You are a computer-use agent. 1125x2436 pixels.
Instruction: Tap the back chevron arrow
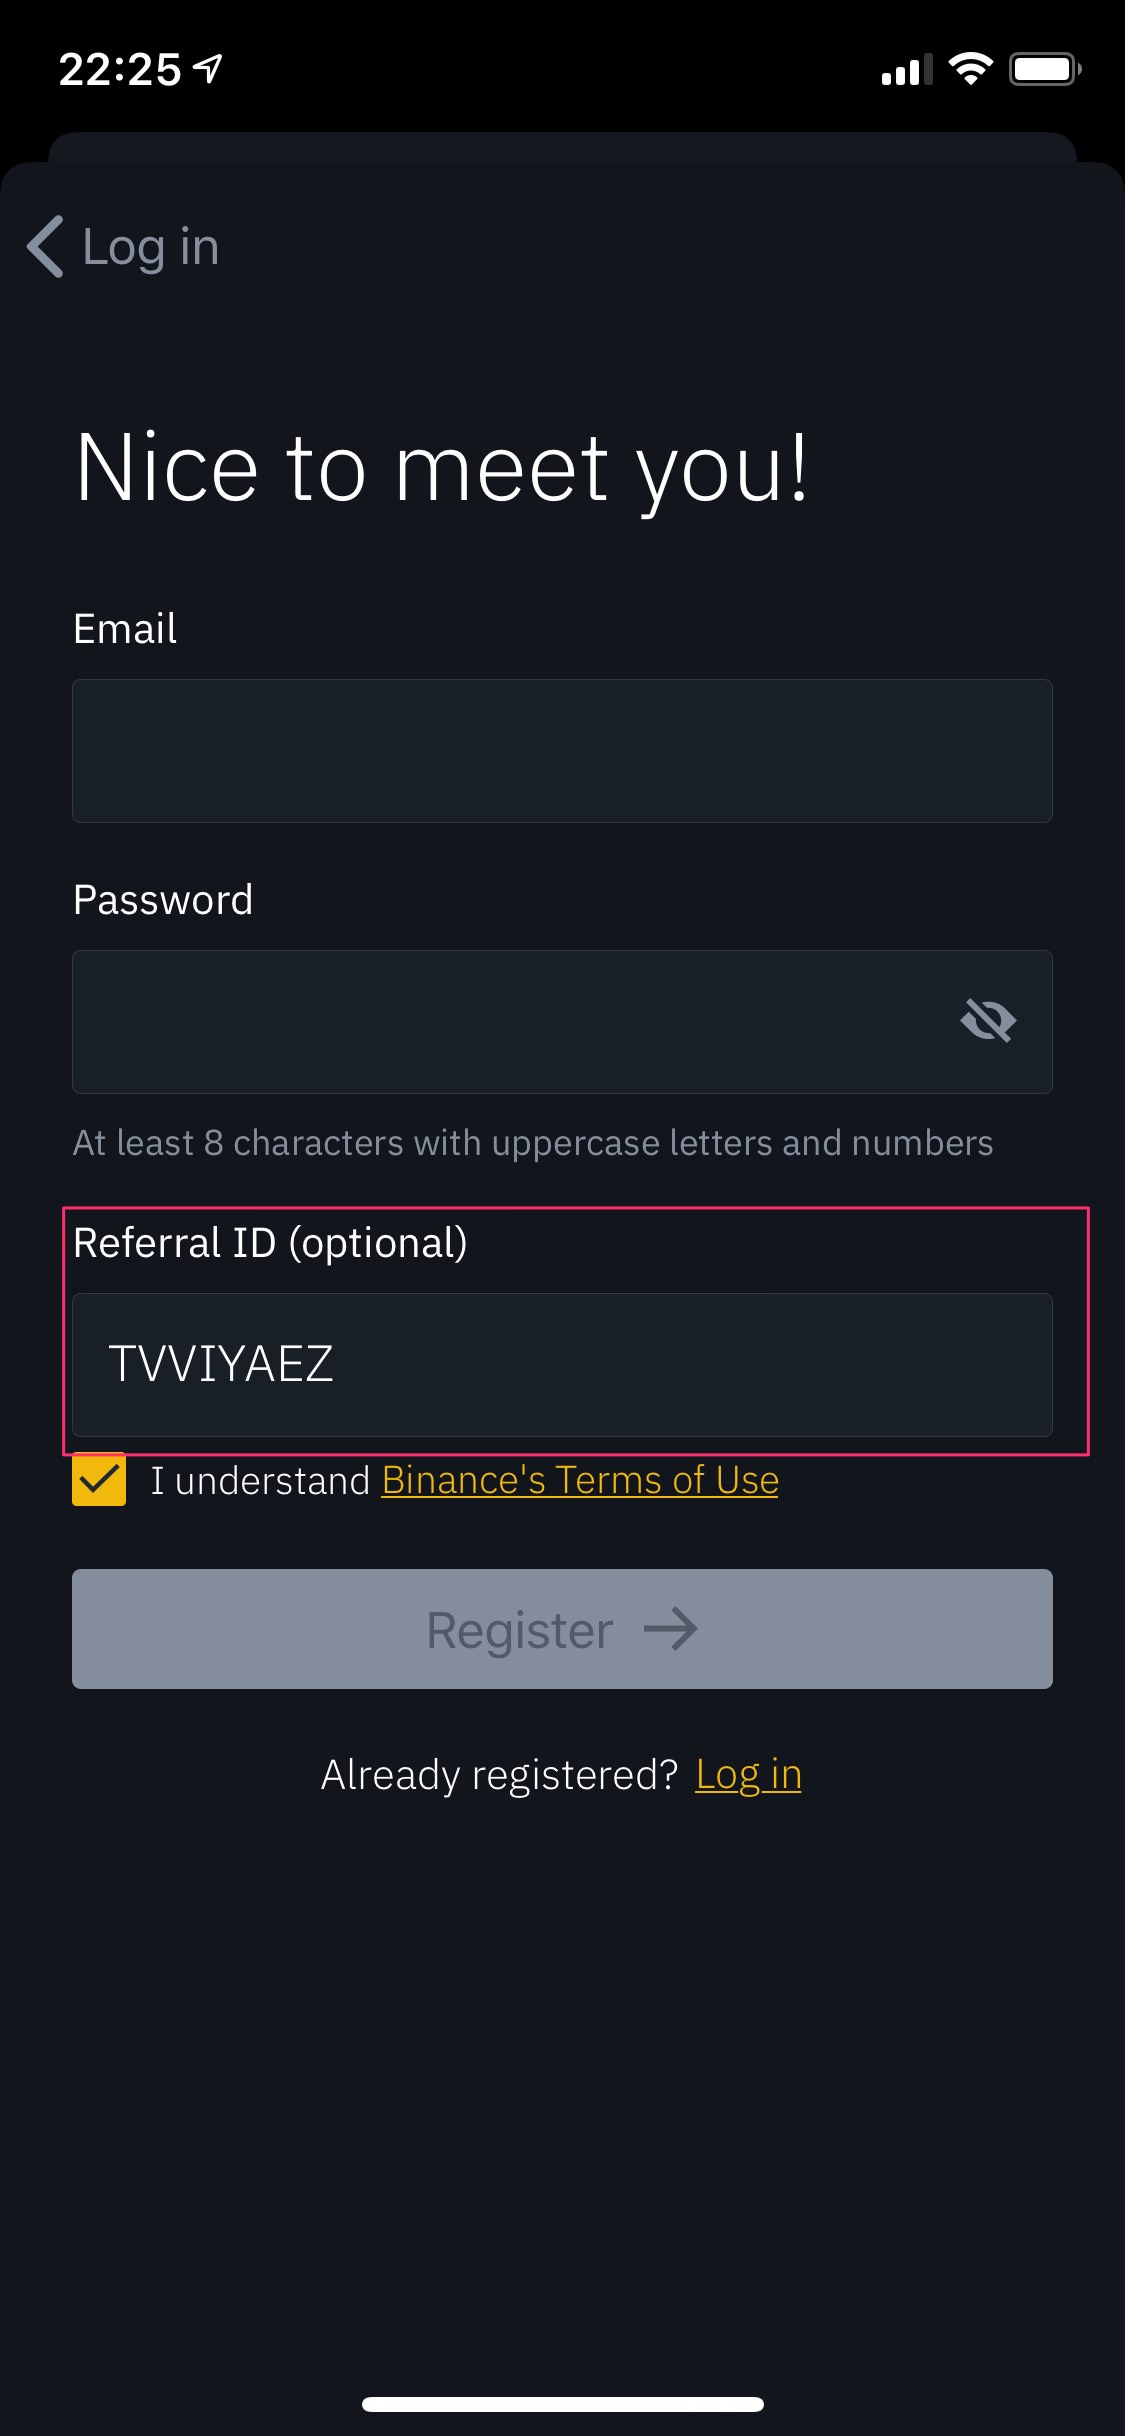pyautogui.click(x=46, y=246)
